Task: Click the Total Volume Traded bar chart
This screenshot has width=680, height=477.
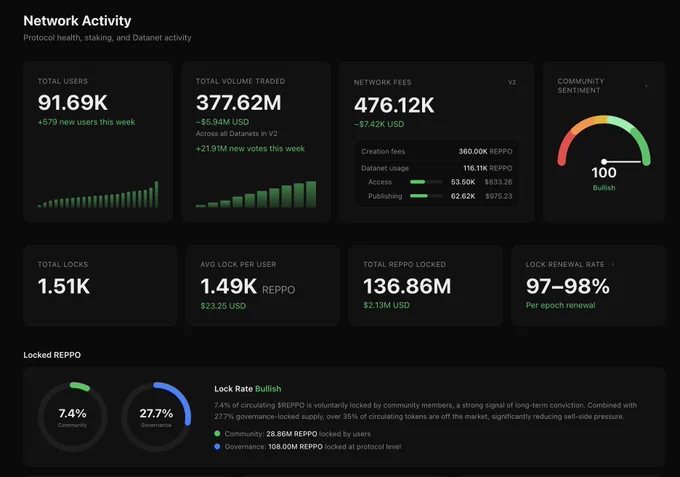Action: [x=256, y=194]
